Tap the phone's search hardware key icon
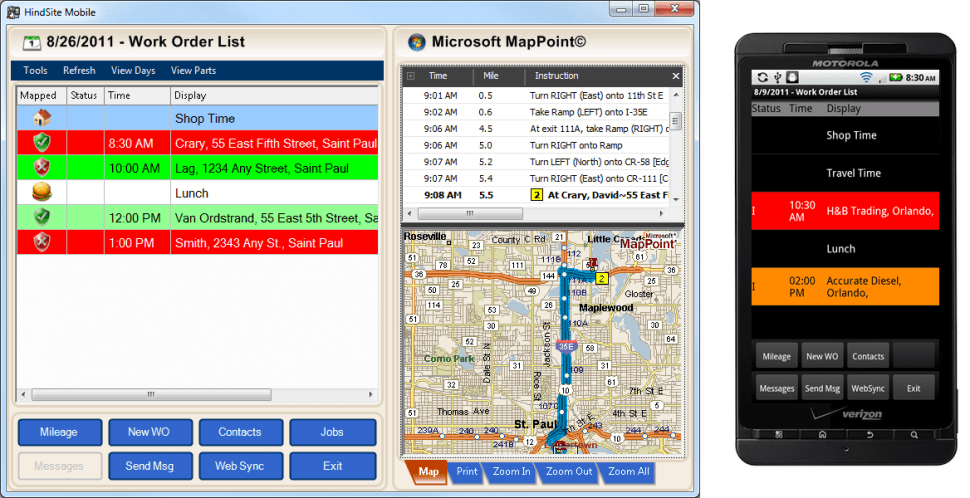The width and height of the screenshot is (970, 498). 914,435
